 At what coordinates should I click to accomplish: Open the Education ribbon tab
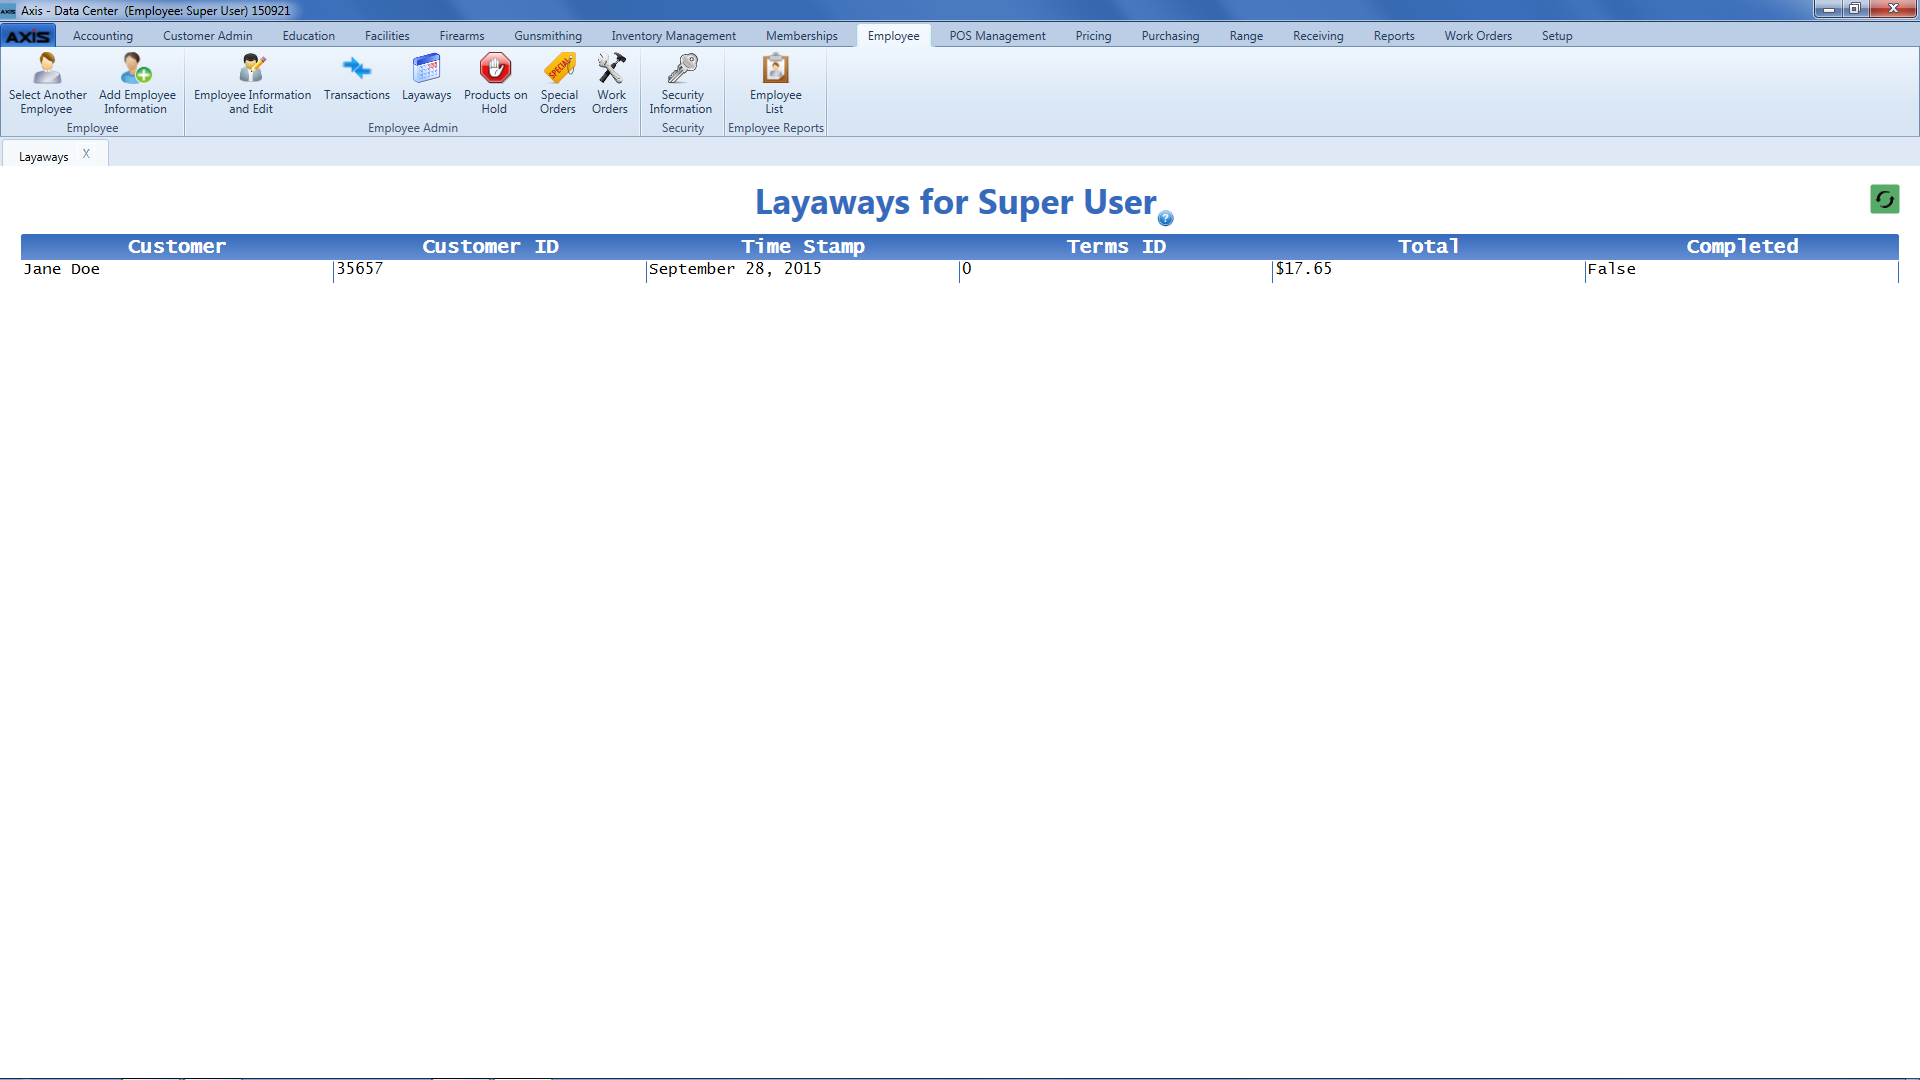click(309, 36)
